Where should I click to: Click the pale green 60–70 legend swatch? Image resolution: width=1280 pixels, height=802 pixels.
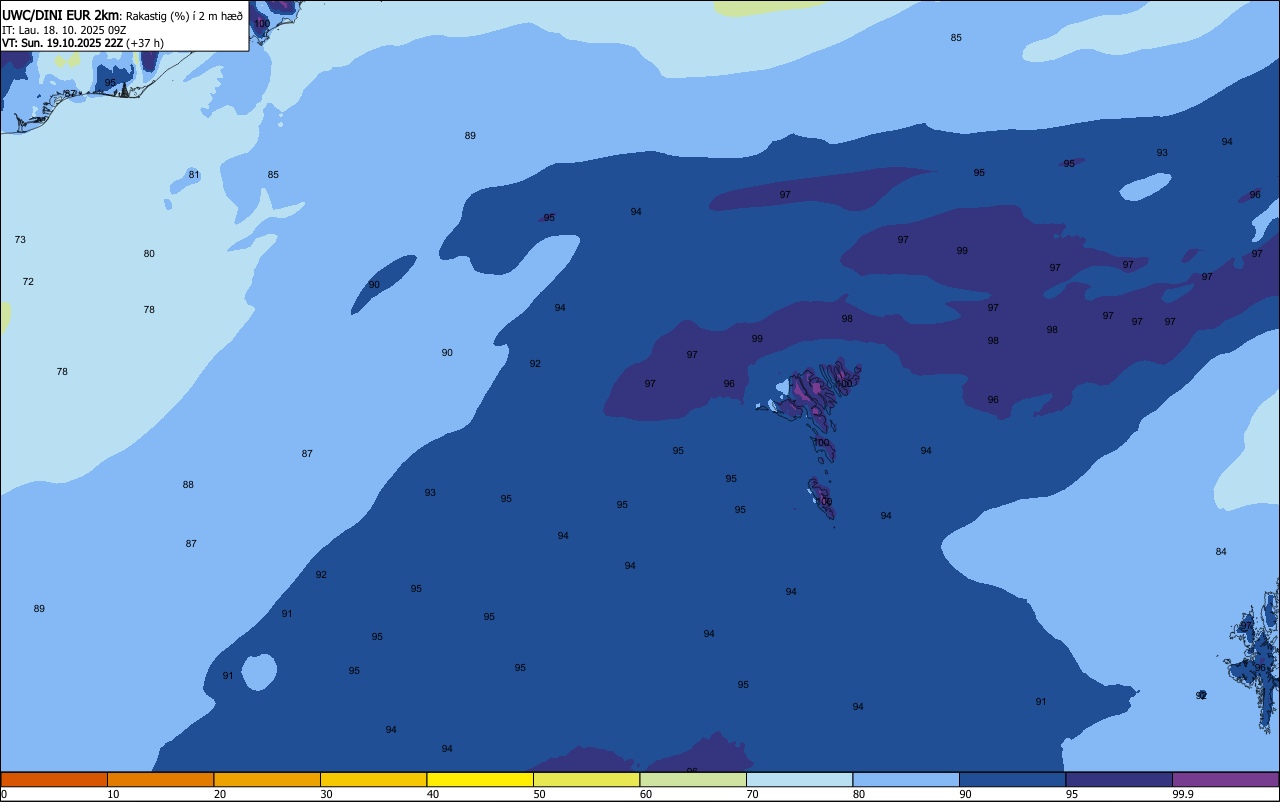[693, 779]
